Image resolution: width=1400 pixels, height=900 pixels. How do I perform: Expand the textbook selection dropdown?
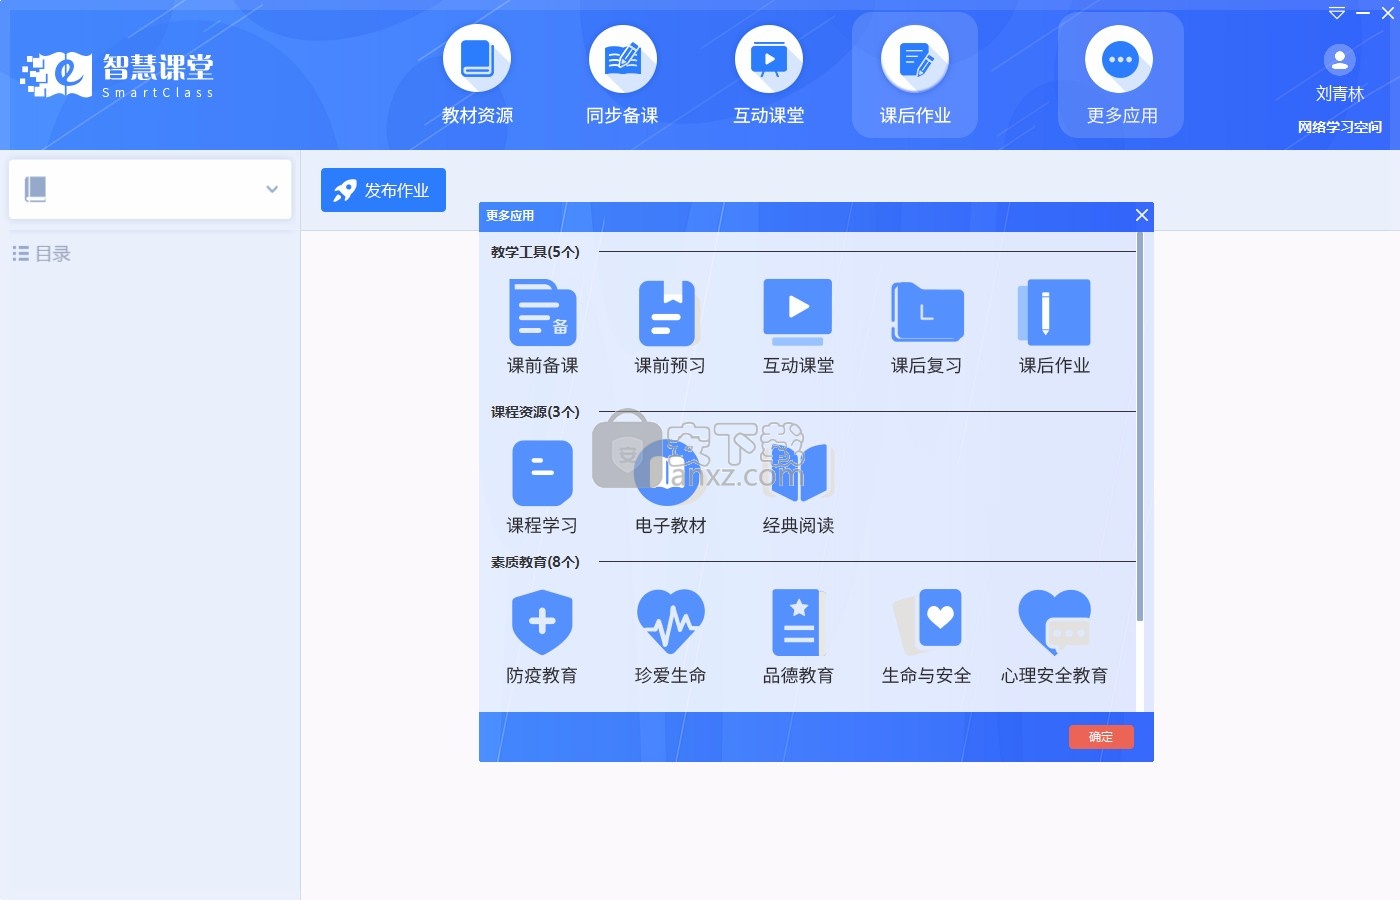(x=272, y=189)
